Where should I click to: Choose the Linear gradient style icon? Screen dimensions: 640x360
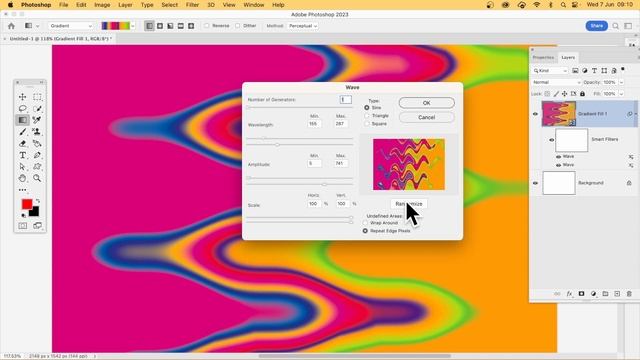[x=149, y=26]
